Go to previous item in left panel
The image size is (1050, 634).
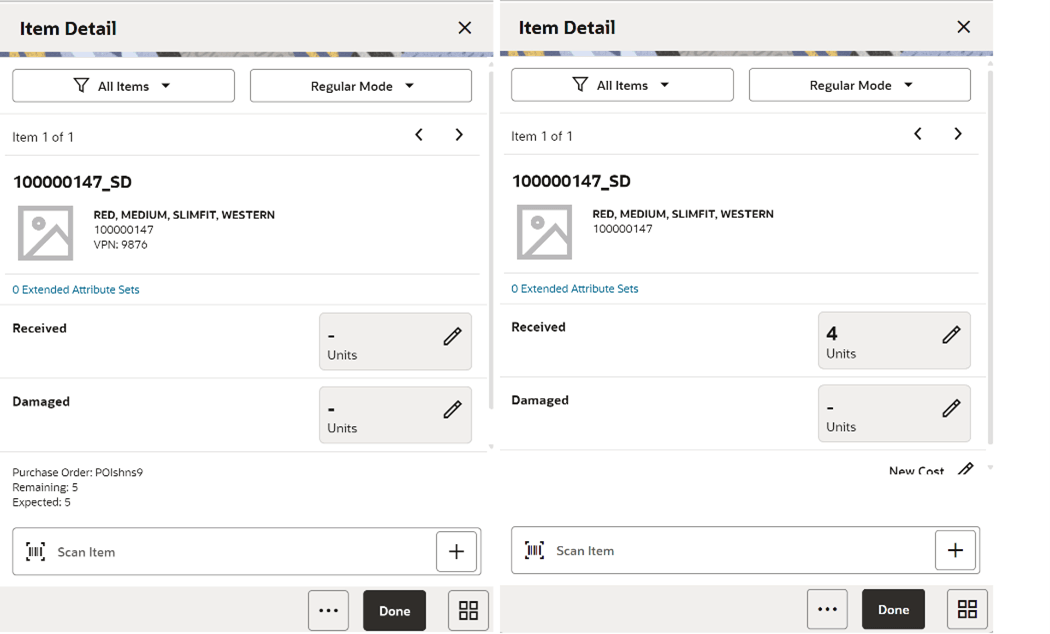pos(419,135)
